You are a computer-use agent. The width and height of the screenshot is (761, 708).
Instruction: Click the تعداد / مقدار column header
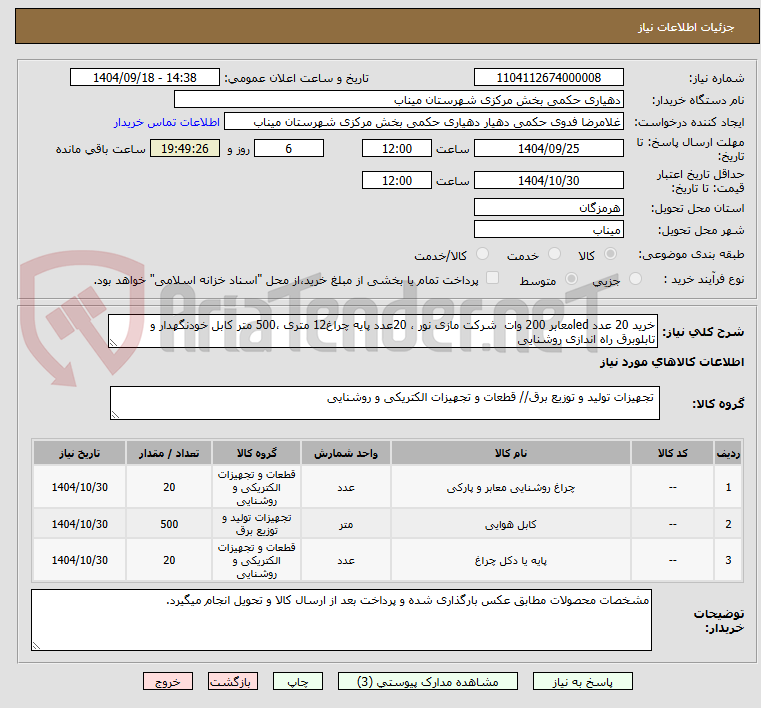pos(169,453)
